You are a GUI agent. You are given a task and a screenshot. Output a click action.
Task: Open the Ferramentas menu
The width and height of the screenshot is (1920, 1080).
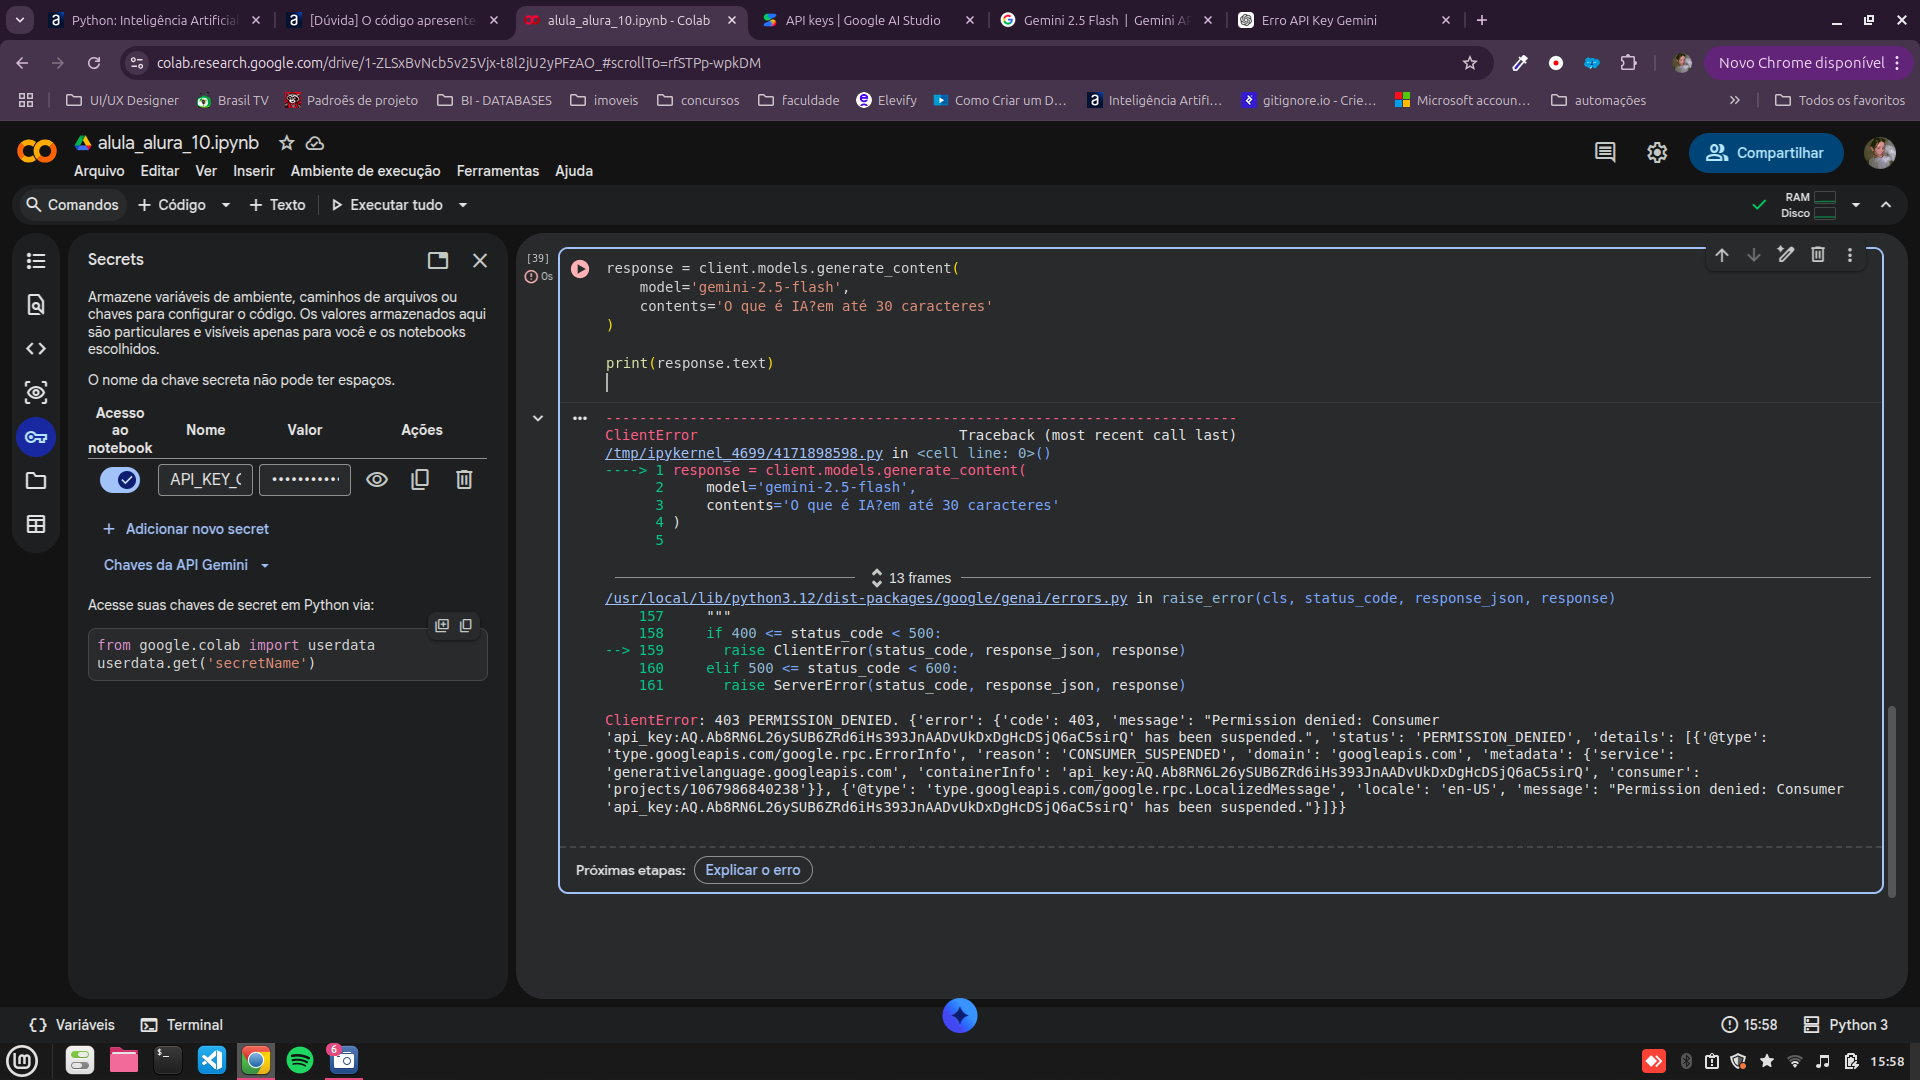[x=498, y=171]
